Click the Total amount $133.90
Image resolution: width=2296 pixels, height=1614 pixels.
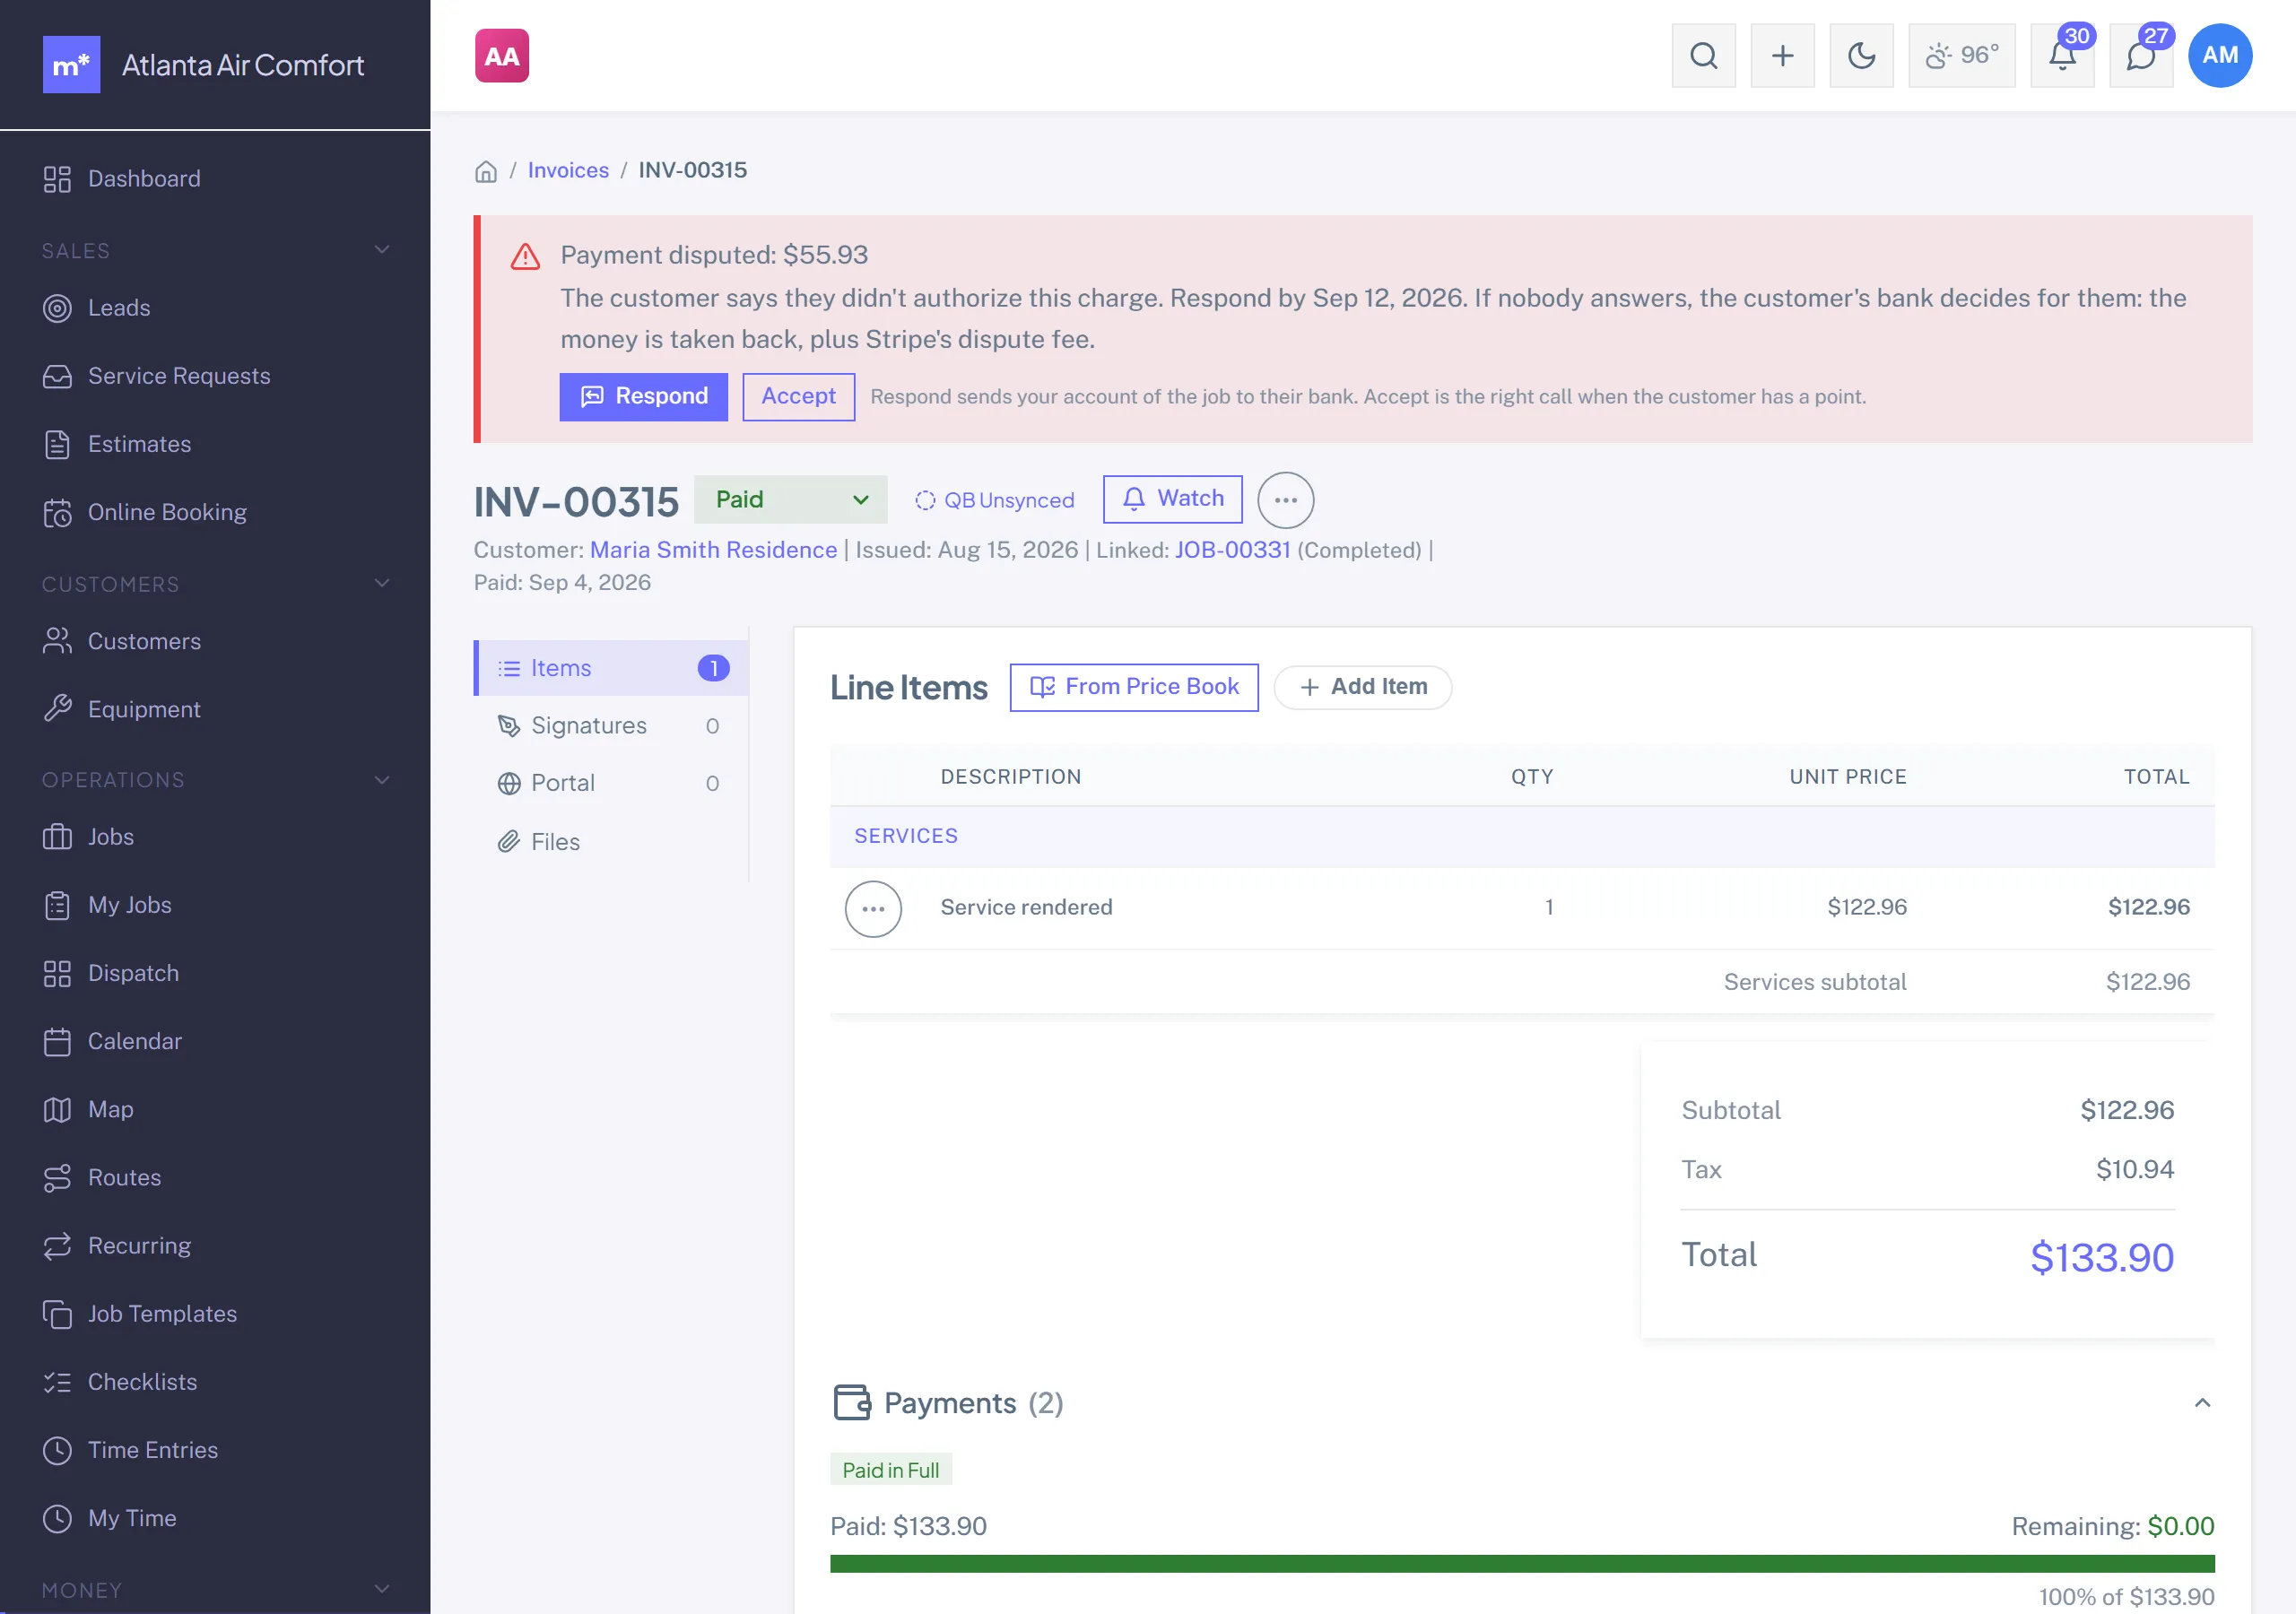(2102, 1257)
